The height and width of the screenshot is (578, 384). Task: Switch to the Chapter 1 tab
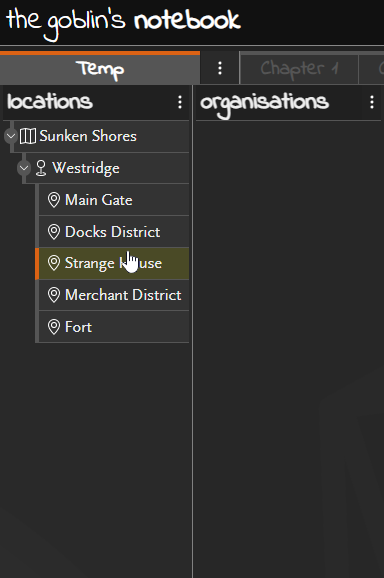pos(299,69)
